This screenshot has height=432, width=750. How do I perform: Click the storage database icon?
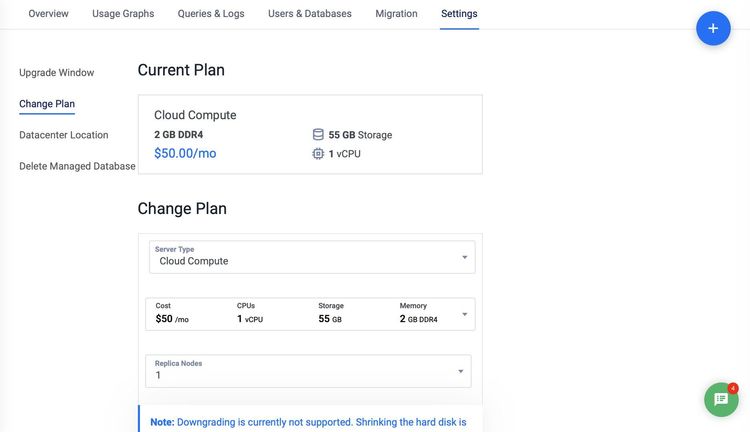[x=318, y=134]
